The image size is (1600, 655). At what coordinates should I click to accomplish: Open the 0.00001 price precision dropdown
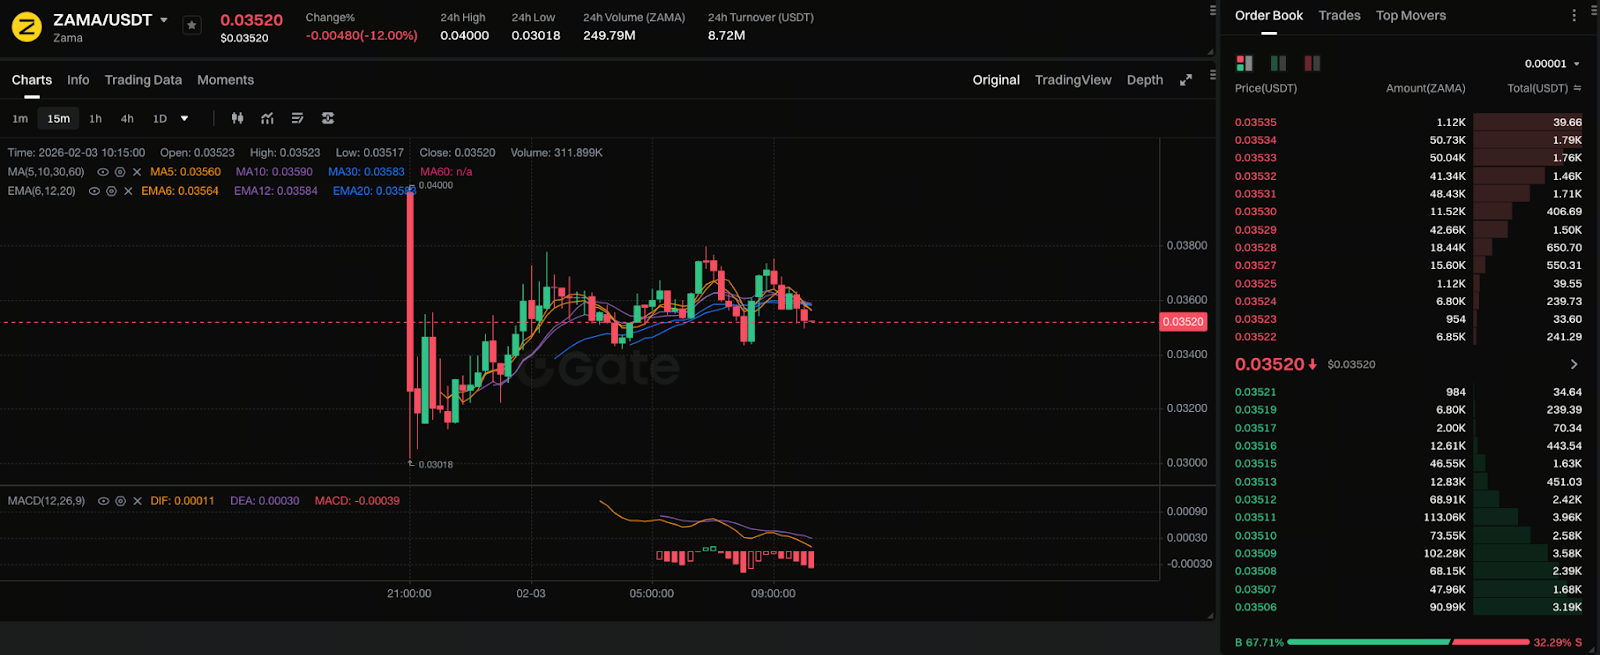(x=1552, y=64)
